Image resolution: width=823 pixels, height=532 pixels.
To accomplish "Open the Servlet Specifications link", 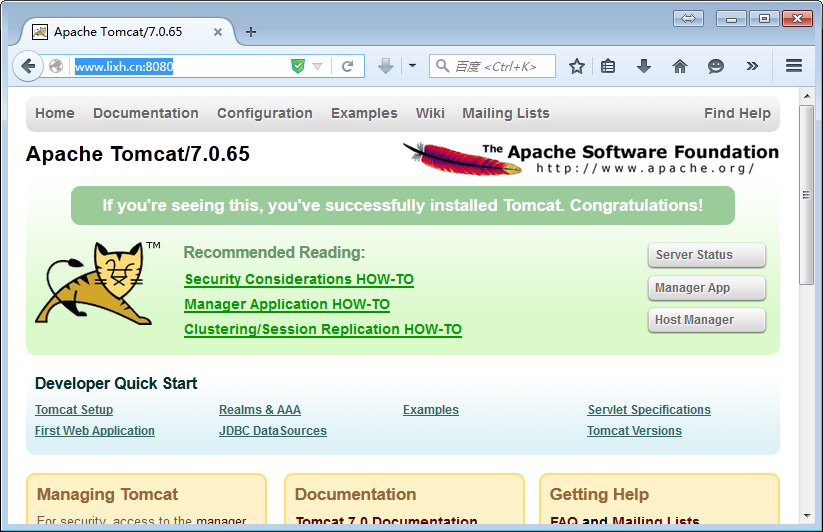I will [649, 410].
